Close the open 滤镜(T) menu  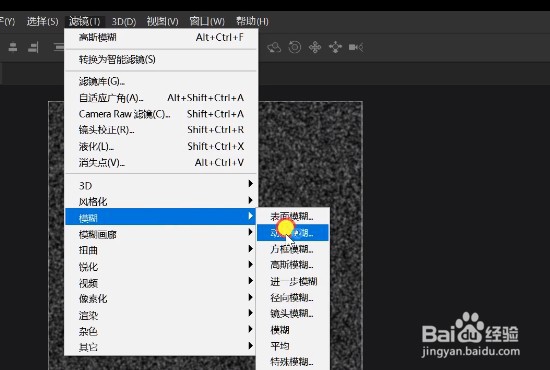85,21
